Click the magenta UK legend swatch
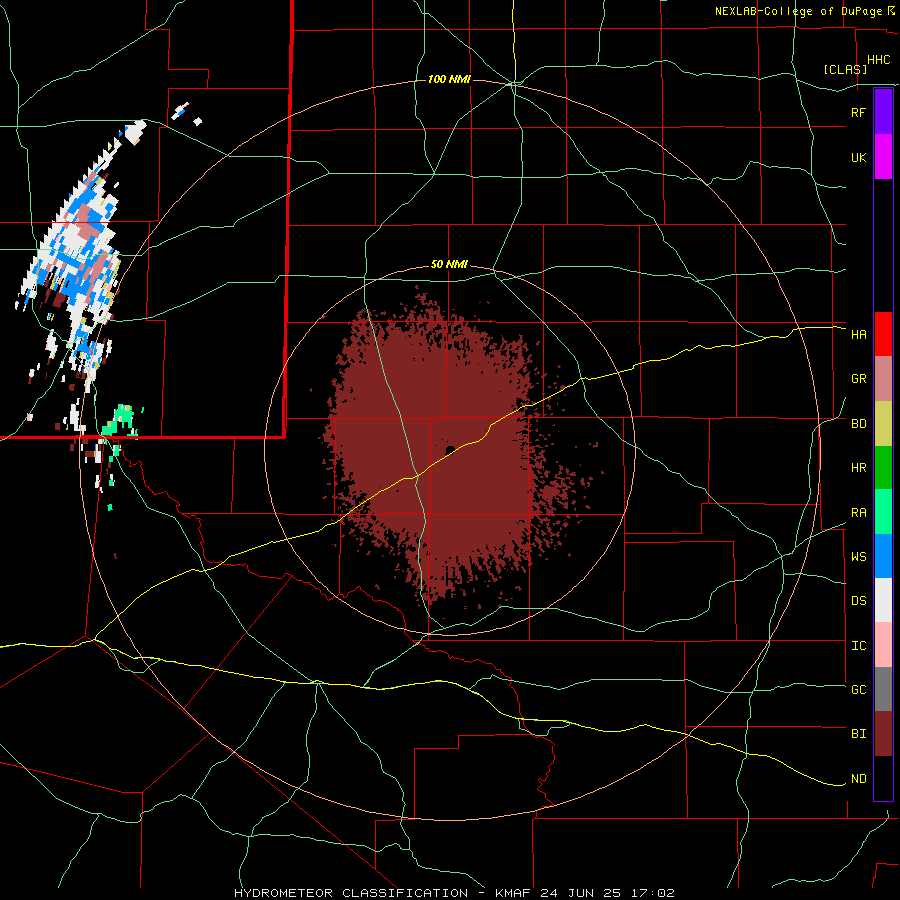The height and width of the screenshot is (900, 900). point(883,157)
